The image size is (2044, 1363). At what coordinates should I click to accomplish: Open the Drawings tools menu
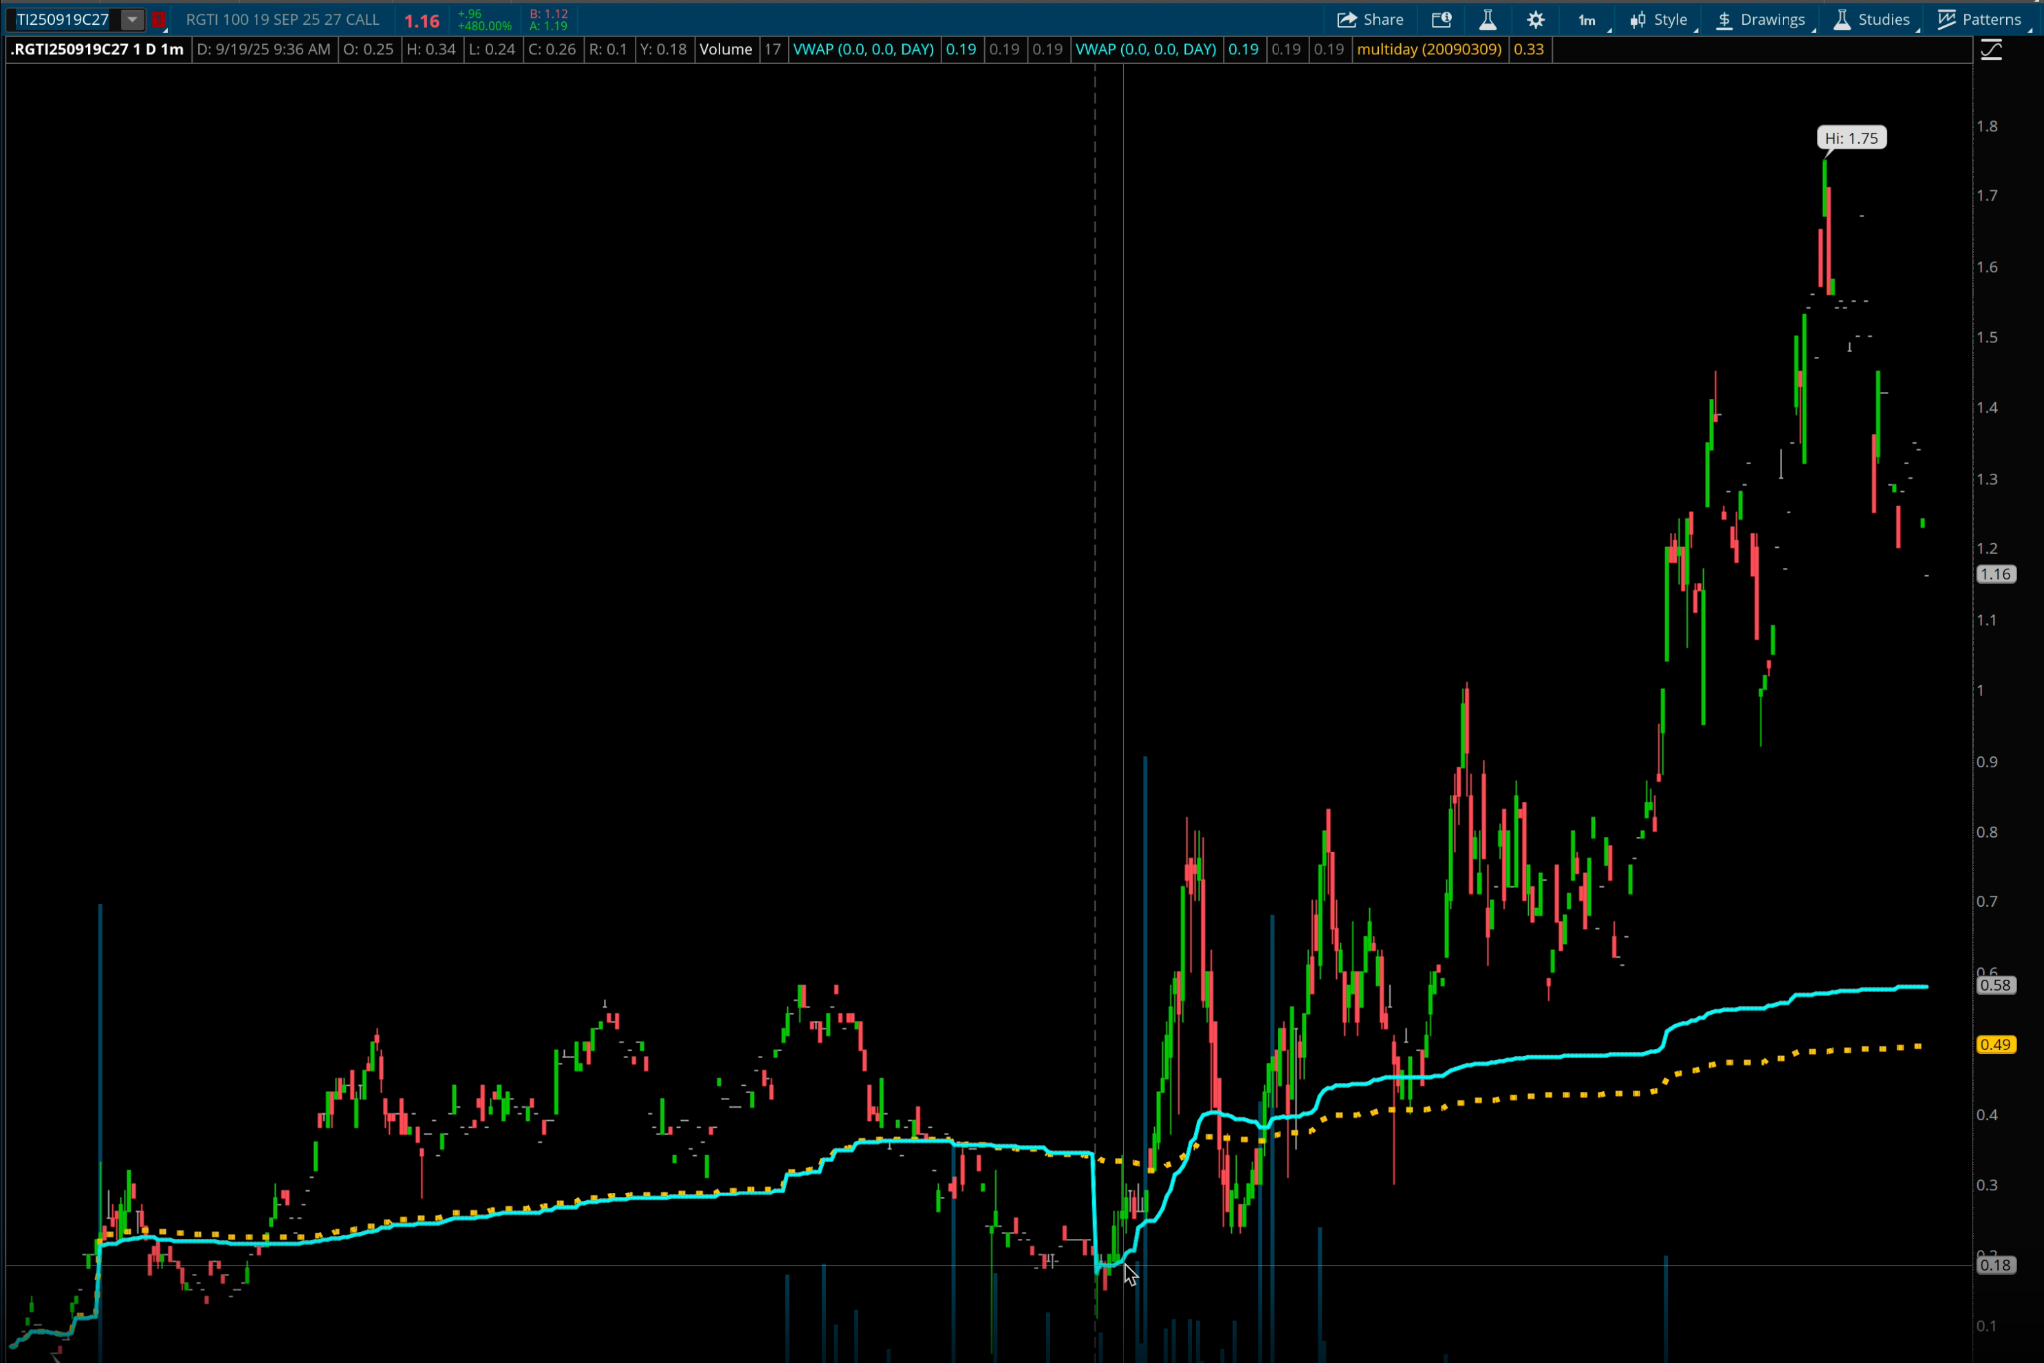pos(1760,19)
